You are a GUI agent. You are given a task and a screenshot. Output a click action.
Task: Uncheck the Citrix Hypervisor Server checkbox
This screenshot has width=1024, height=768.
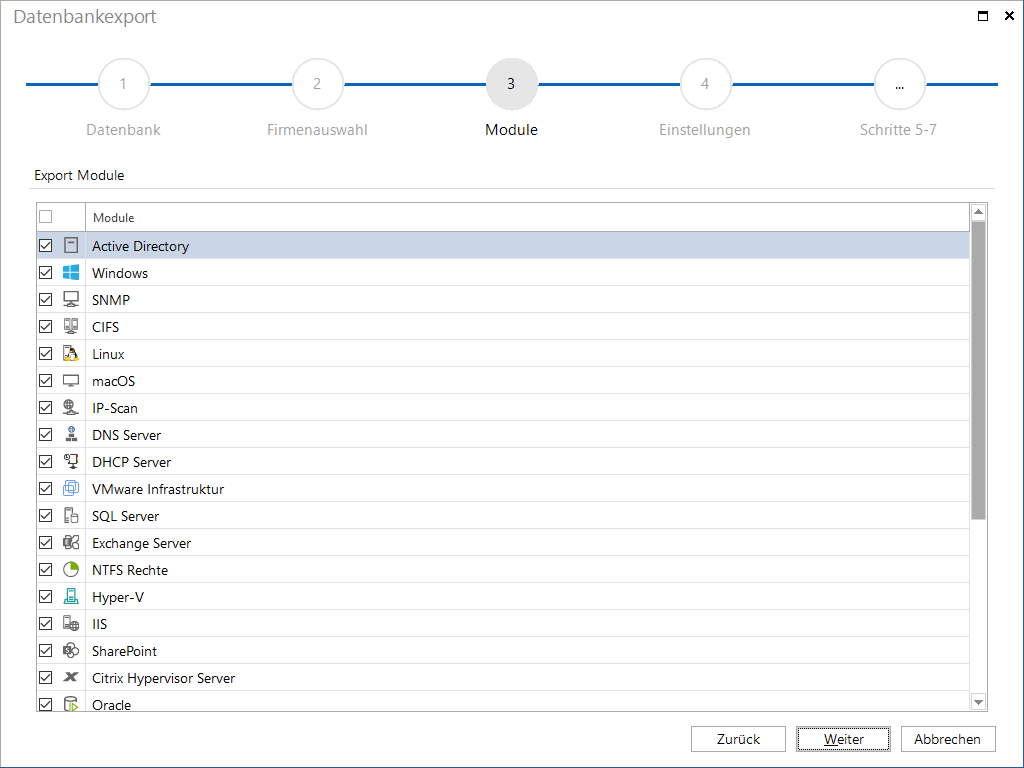click(x=46, y=677)
